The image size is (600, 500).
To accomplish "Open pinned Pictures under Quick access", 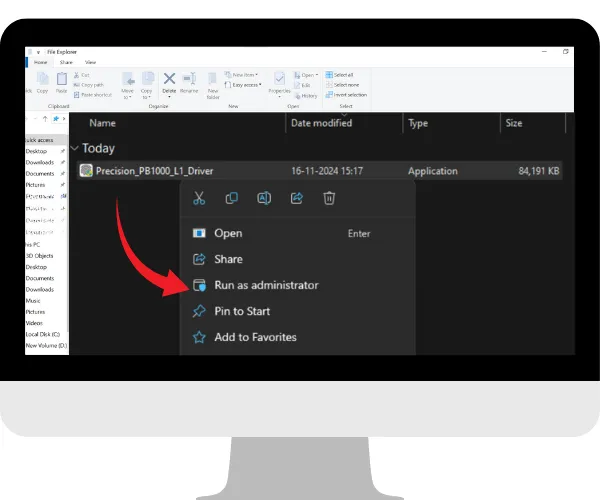I will pos(35,185).
